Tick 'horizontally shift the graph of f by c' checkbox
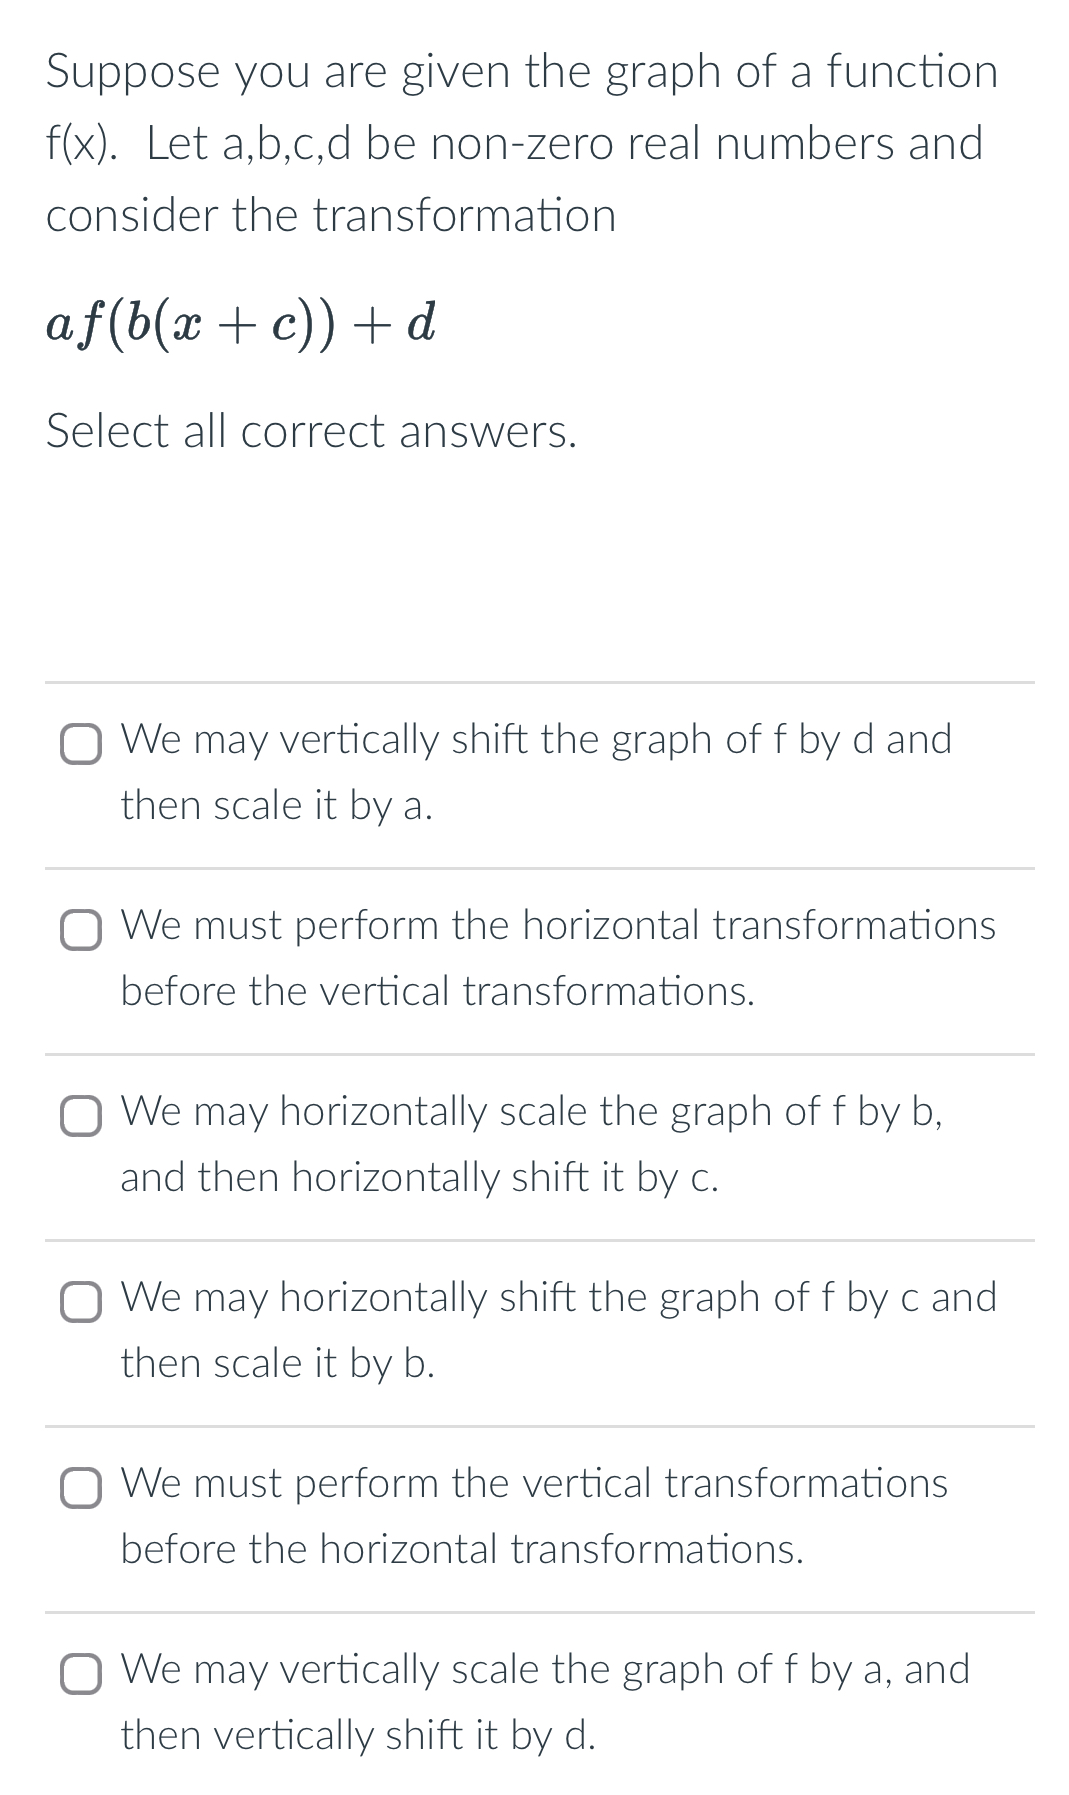This screenshot has width=1069, height=1795. coord(83,1303)
